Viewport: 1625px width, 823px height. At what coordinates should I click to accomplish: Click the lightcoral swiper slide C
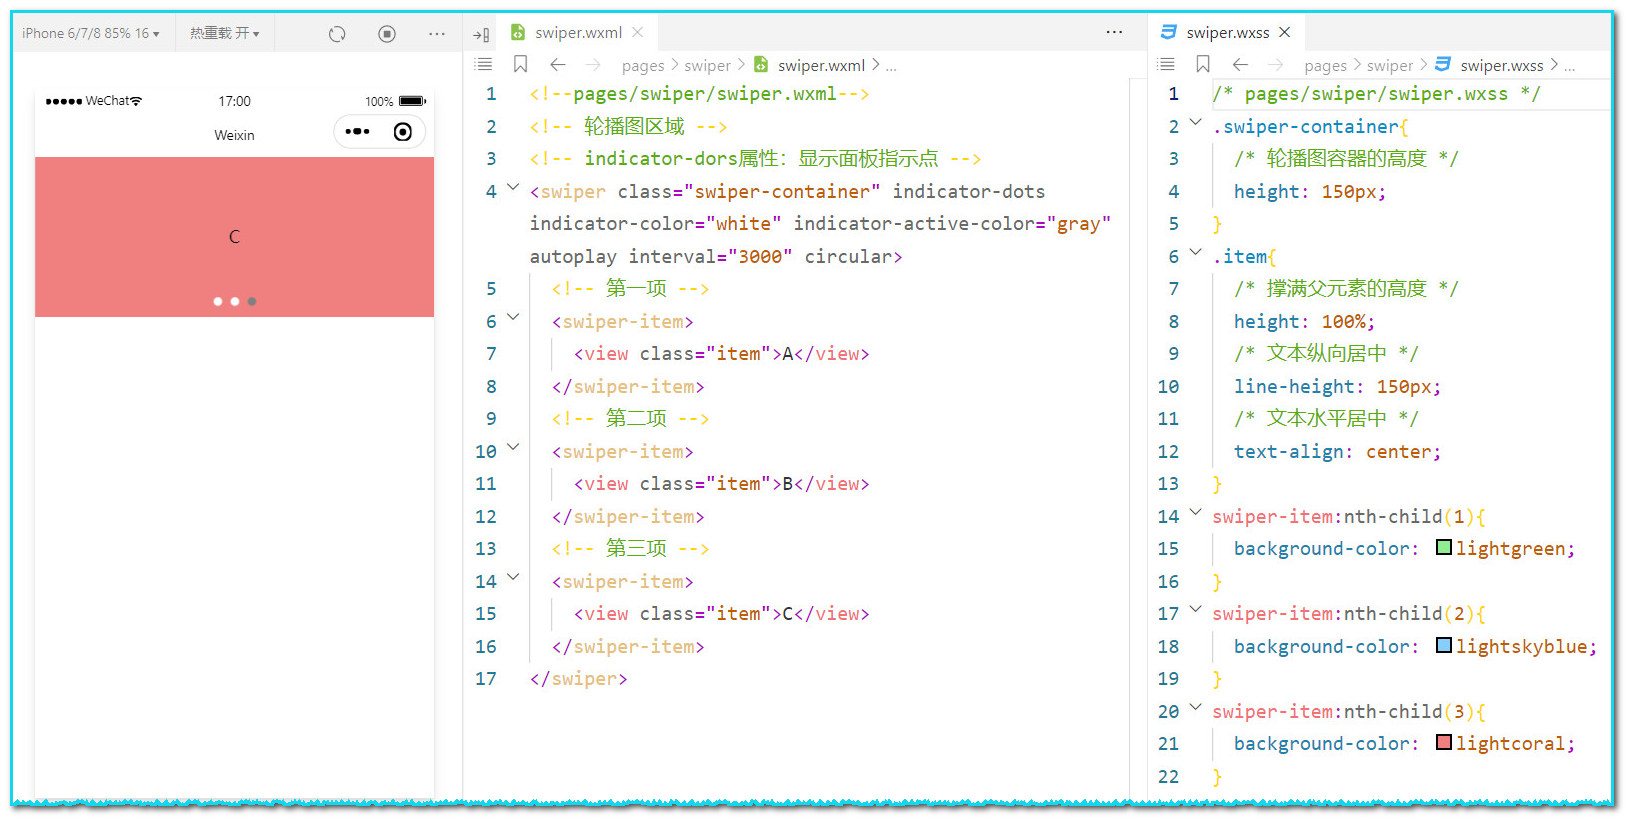pos(234,237)
